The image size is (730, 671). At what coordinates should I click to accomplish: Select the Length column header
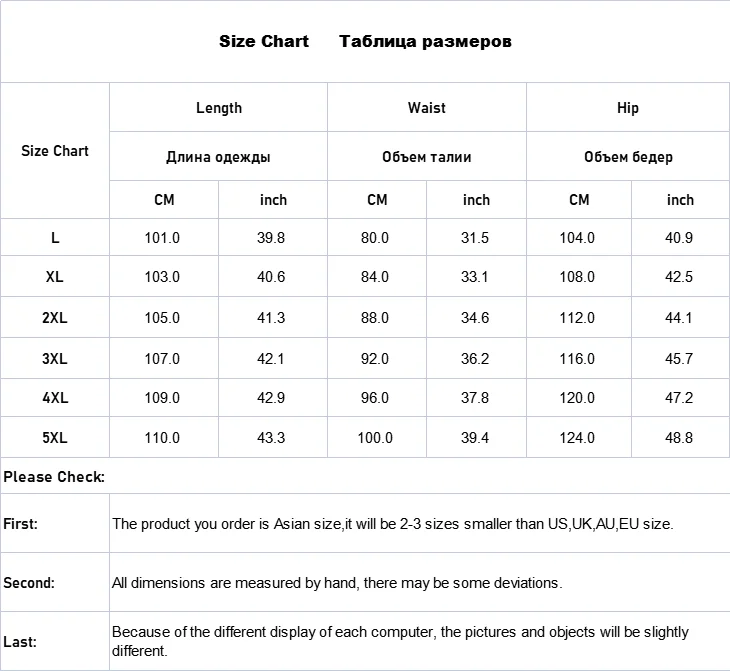[x=219, y=108]
